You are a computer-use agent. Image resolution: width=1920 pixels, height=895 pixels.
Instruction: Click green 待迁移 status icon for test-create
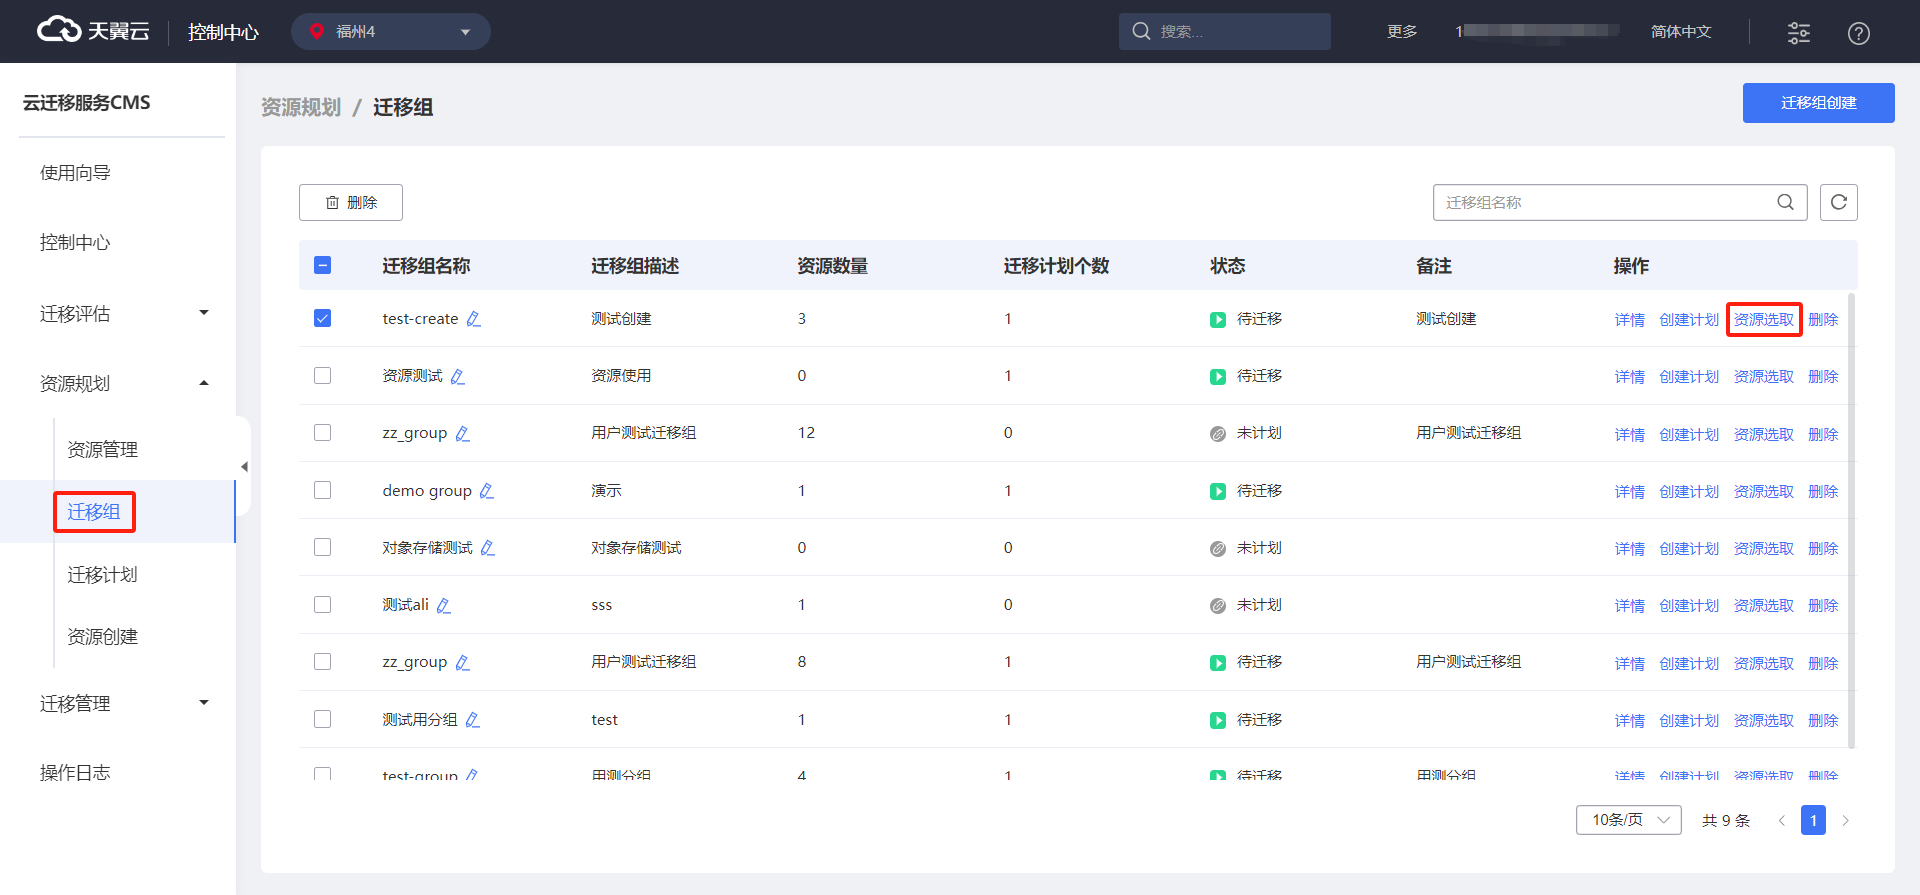coord(1217,319)
